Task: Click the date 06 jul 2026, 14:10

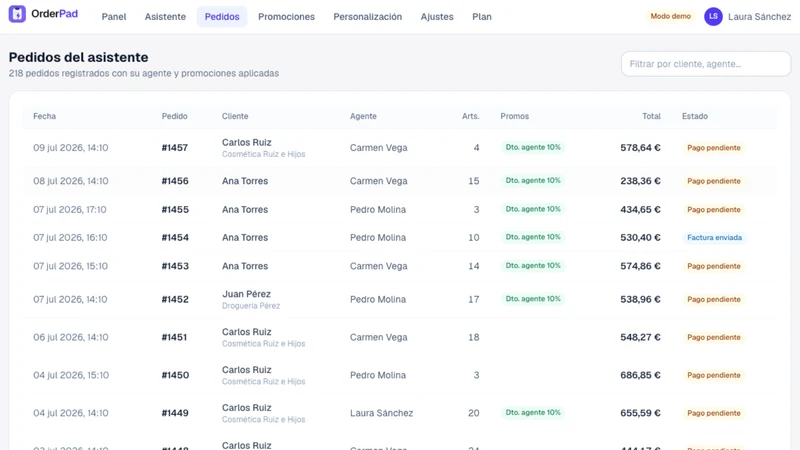Action: pyautogui.click(x=70, y=337)
